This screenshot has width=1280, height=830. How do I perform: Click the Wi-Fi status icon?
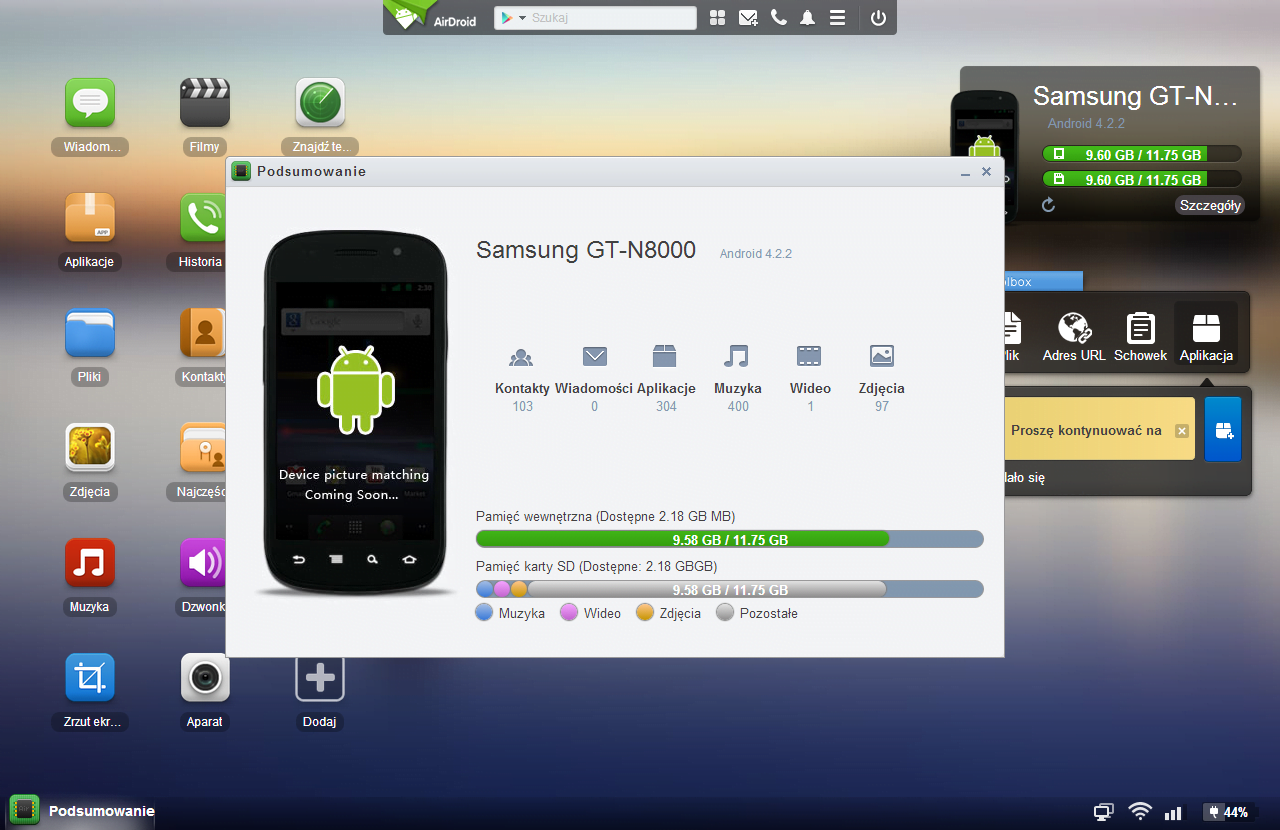pos(1140,812)
